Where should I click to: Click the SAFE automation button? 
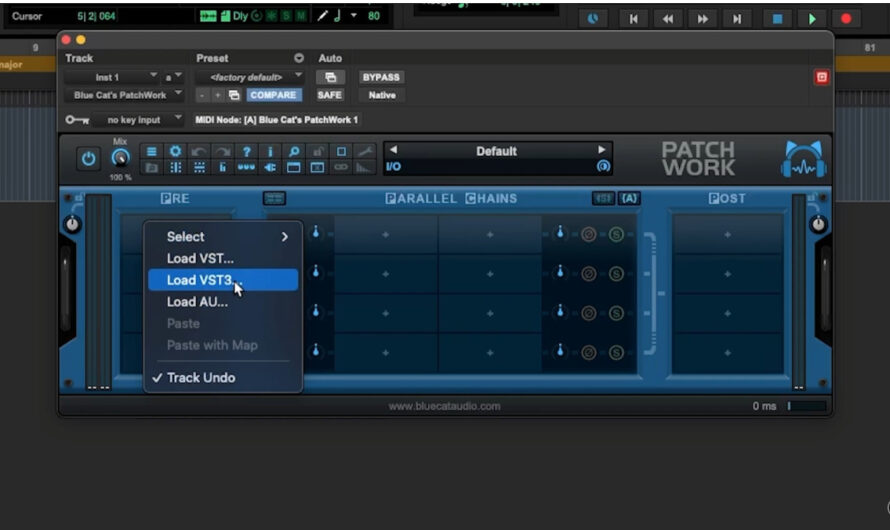coord(329,95)
